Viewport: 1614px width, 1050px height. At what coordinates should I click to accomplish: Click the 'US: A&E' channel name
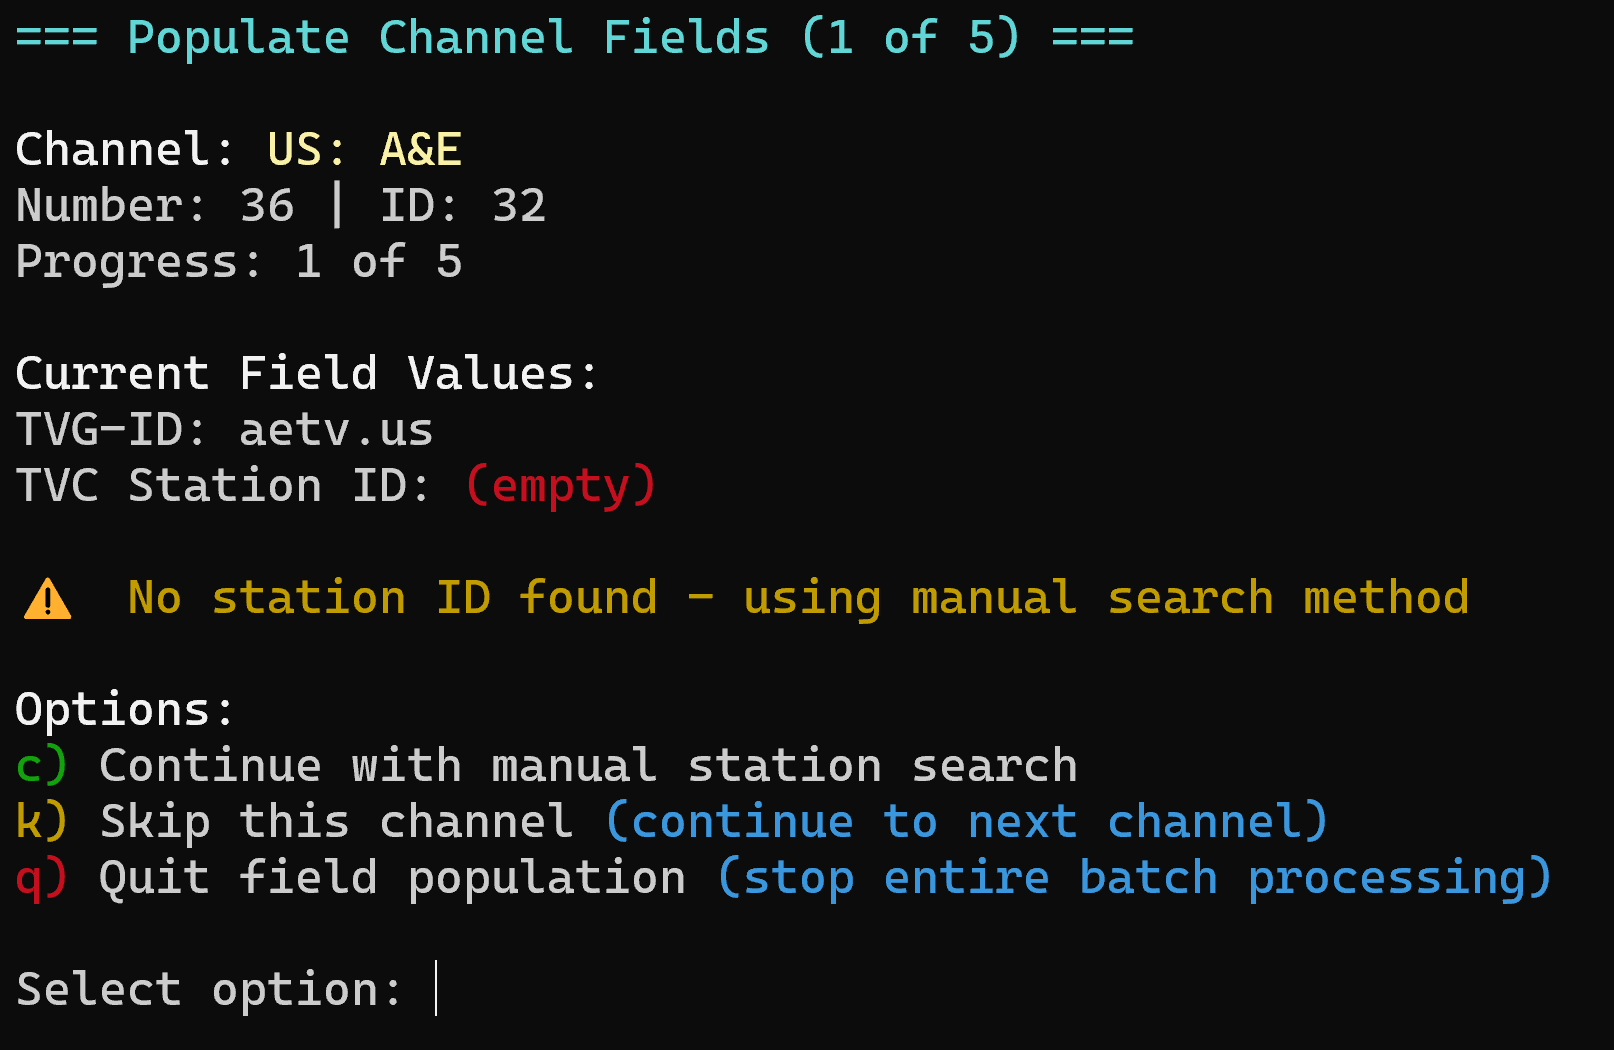click(364, 150)
